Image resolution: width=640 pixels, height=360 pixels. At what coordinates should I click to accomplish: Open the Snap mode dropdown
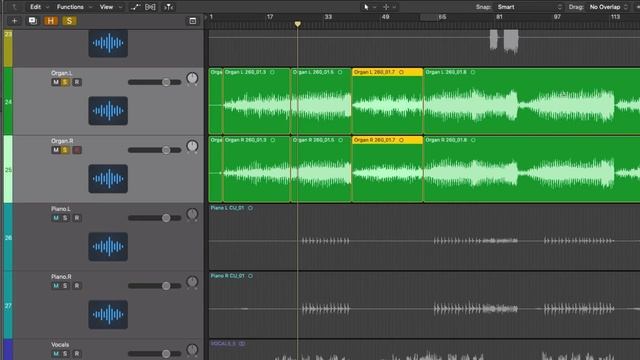(529, 7)
